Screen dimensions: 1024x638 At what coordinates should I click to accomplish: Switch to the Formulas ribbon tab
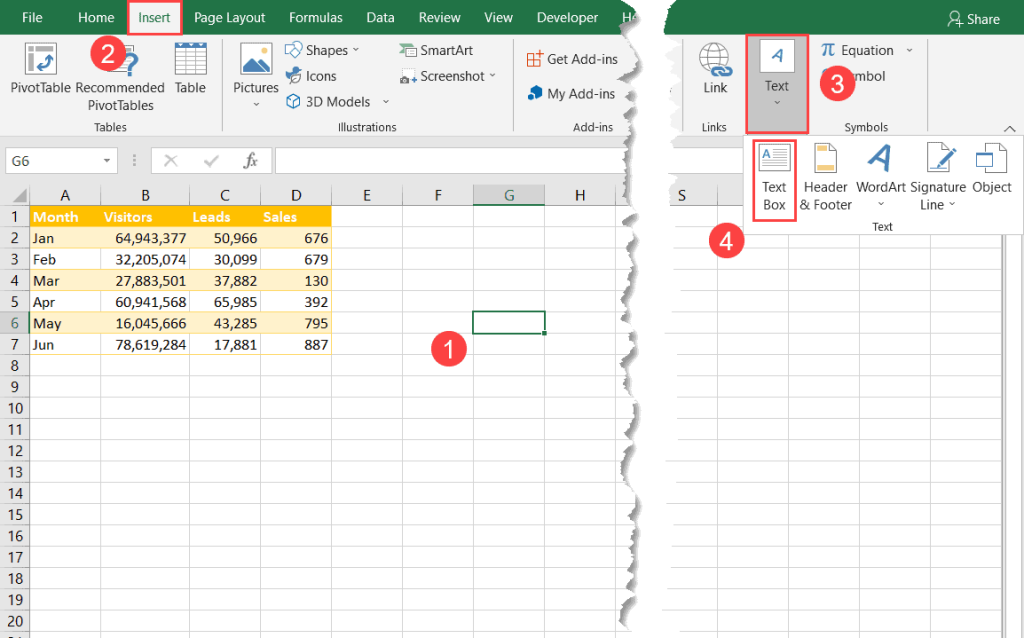[x=315, y=17]
